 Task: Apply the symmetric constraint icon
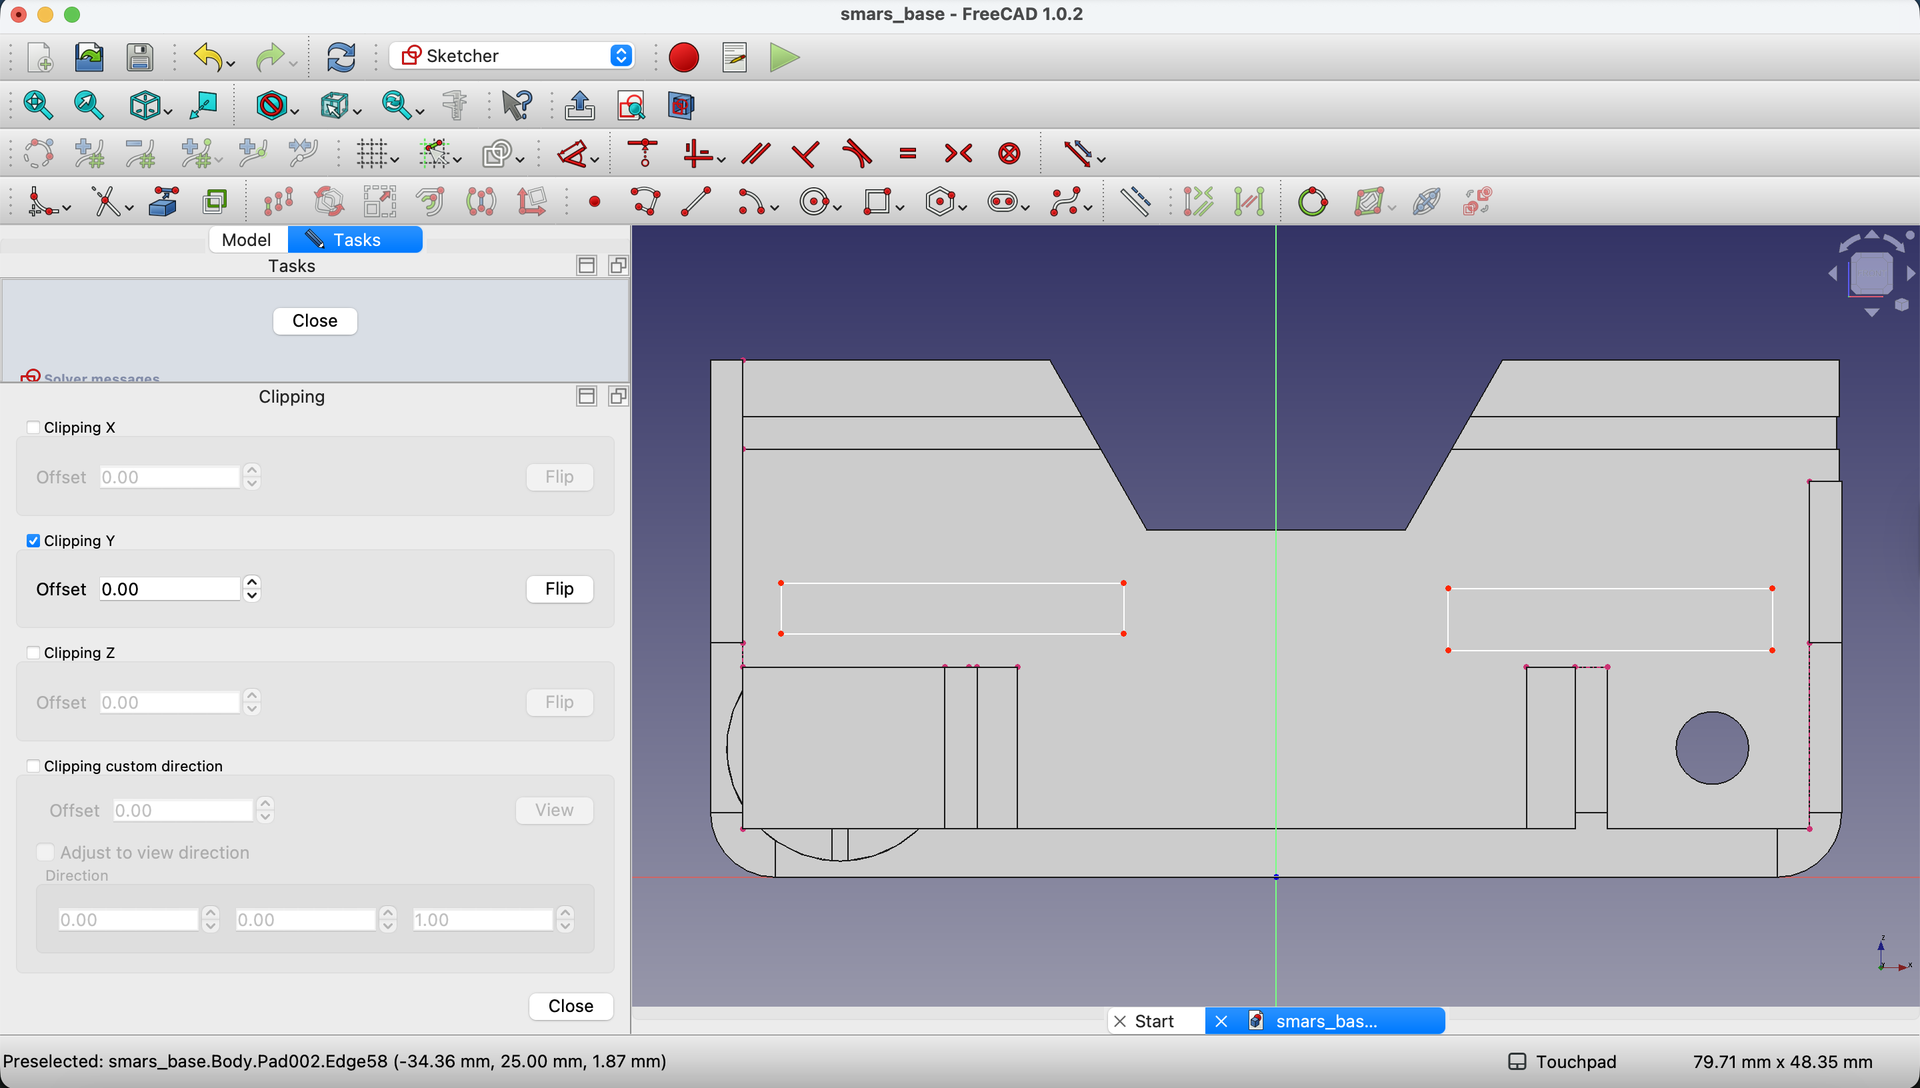(x=958, y=153)
